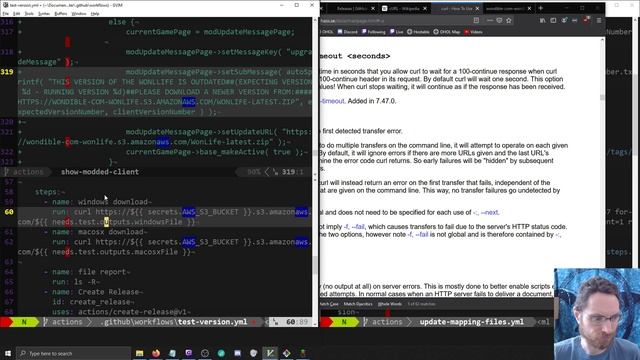
Task: Open the Discord bookmark
Action: (347, 32)
